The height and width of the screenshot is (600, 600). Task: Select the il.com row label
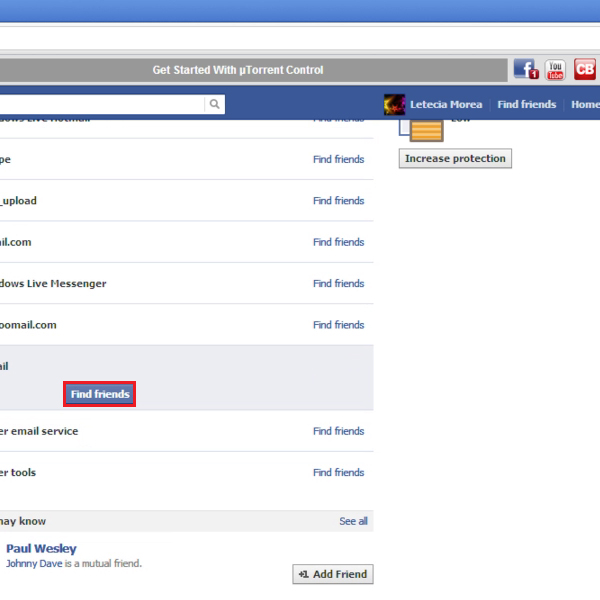pyautogui.click(x=15, y=242)
